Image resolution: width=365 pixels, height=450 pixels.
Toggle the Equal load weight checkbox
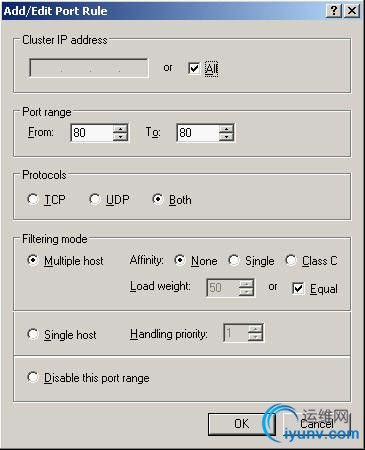point(298,288)
